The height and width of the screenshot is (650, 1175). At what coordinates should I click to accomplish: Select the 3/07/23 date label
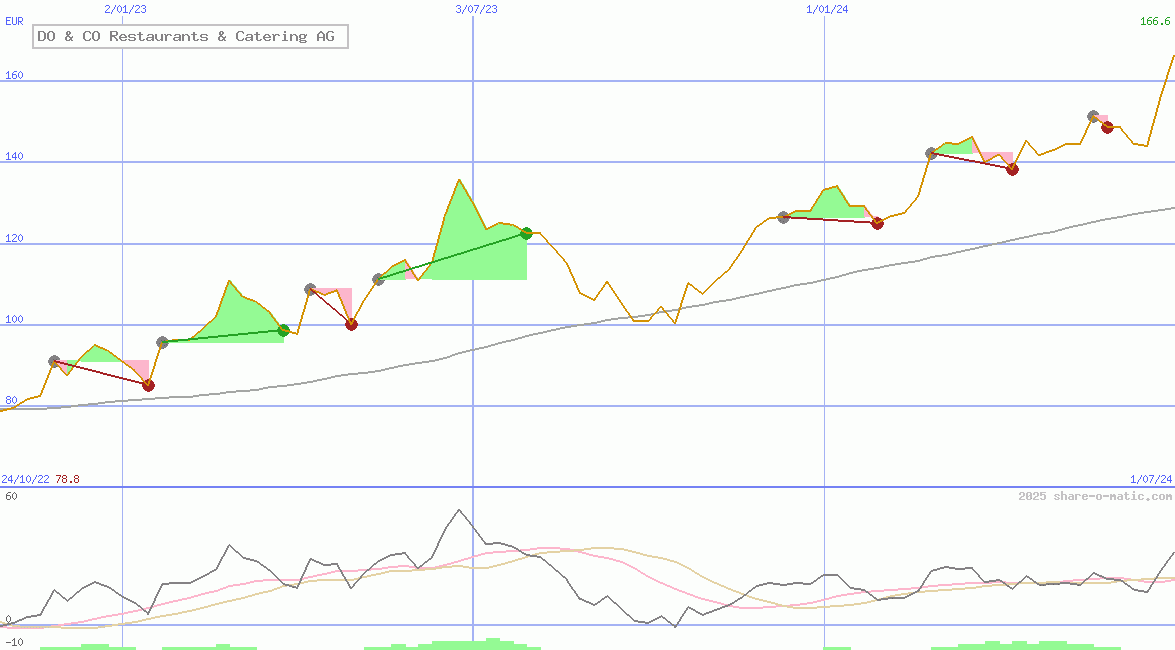(476, 9)
